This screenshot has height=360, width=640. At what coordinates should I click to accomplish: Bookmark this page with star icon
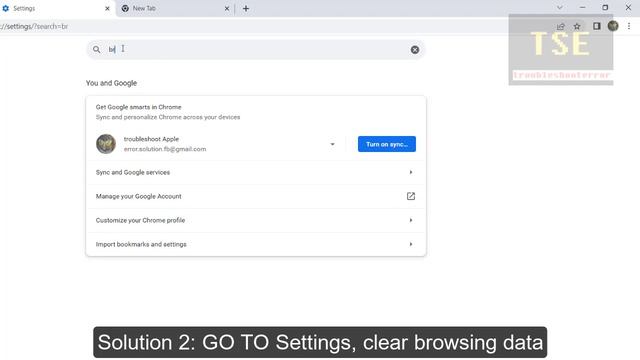coord(577,26)
